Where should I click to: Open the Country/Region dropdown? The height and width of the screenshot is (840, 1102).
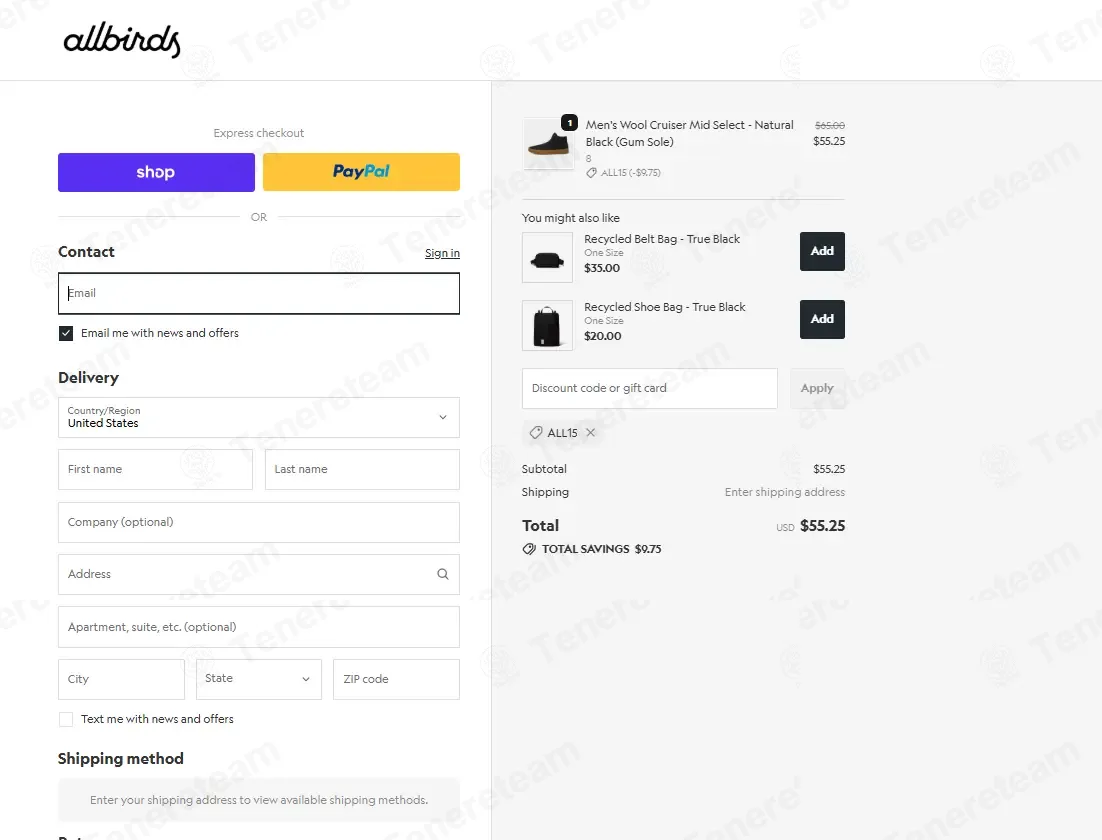[x=259, y=418]
